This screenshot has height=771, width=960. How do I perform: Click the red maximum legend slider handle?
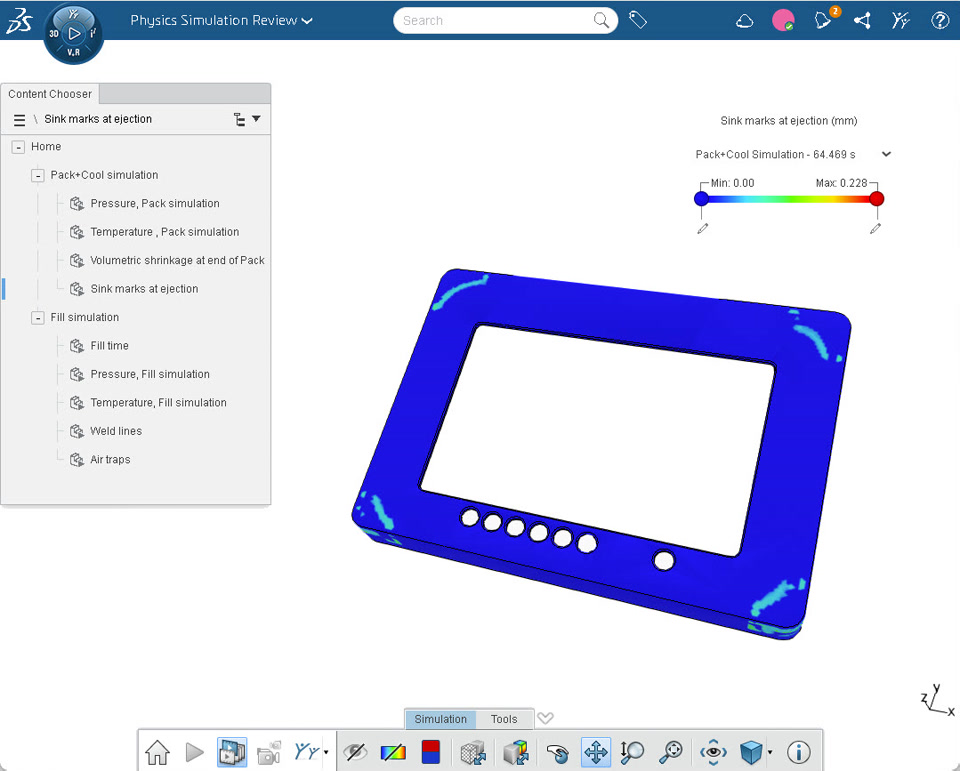[x=876, y=198]
